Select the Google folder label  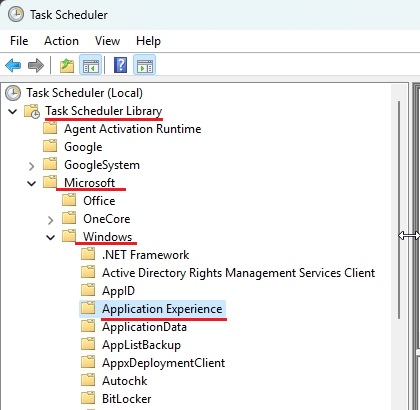(x=83, y=147)
